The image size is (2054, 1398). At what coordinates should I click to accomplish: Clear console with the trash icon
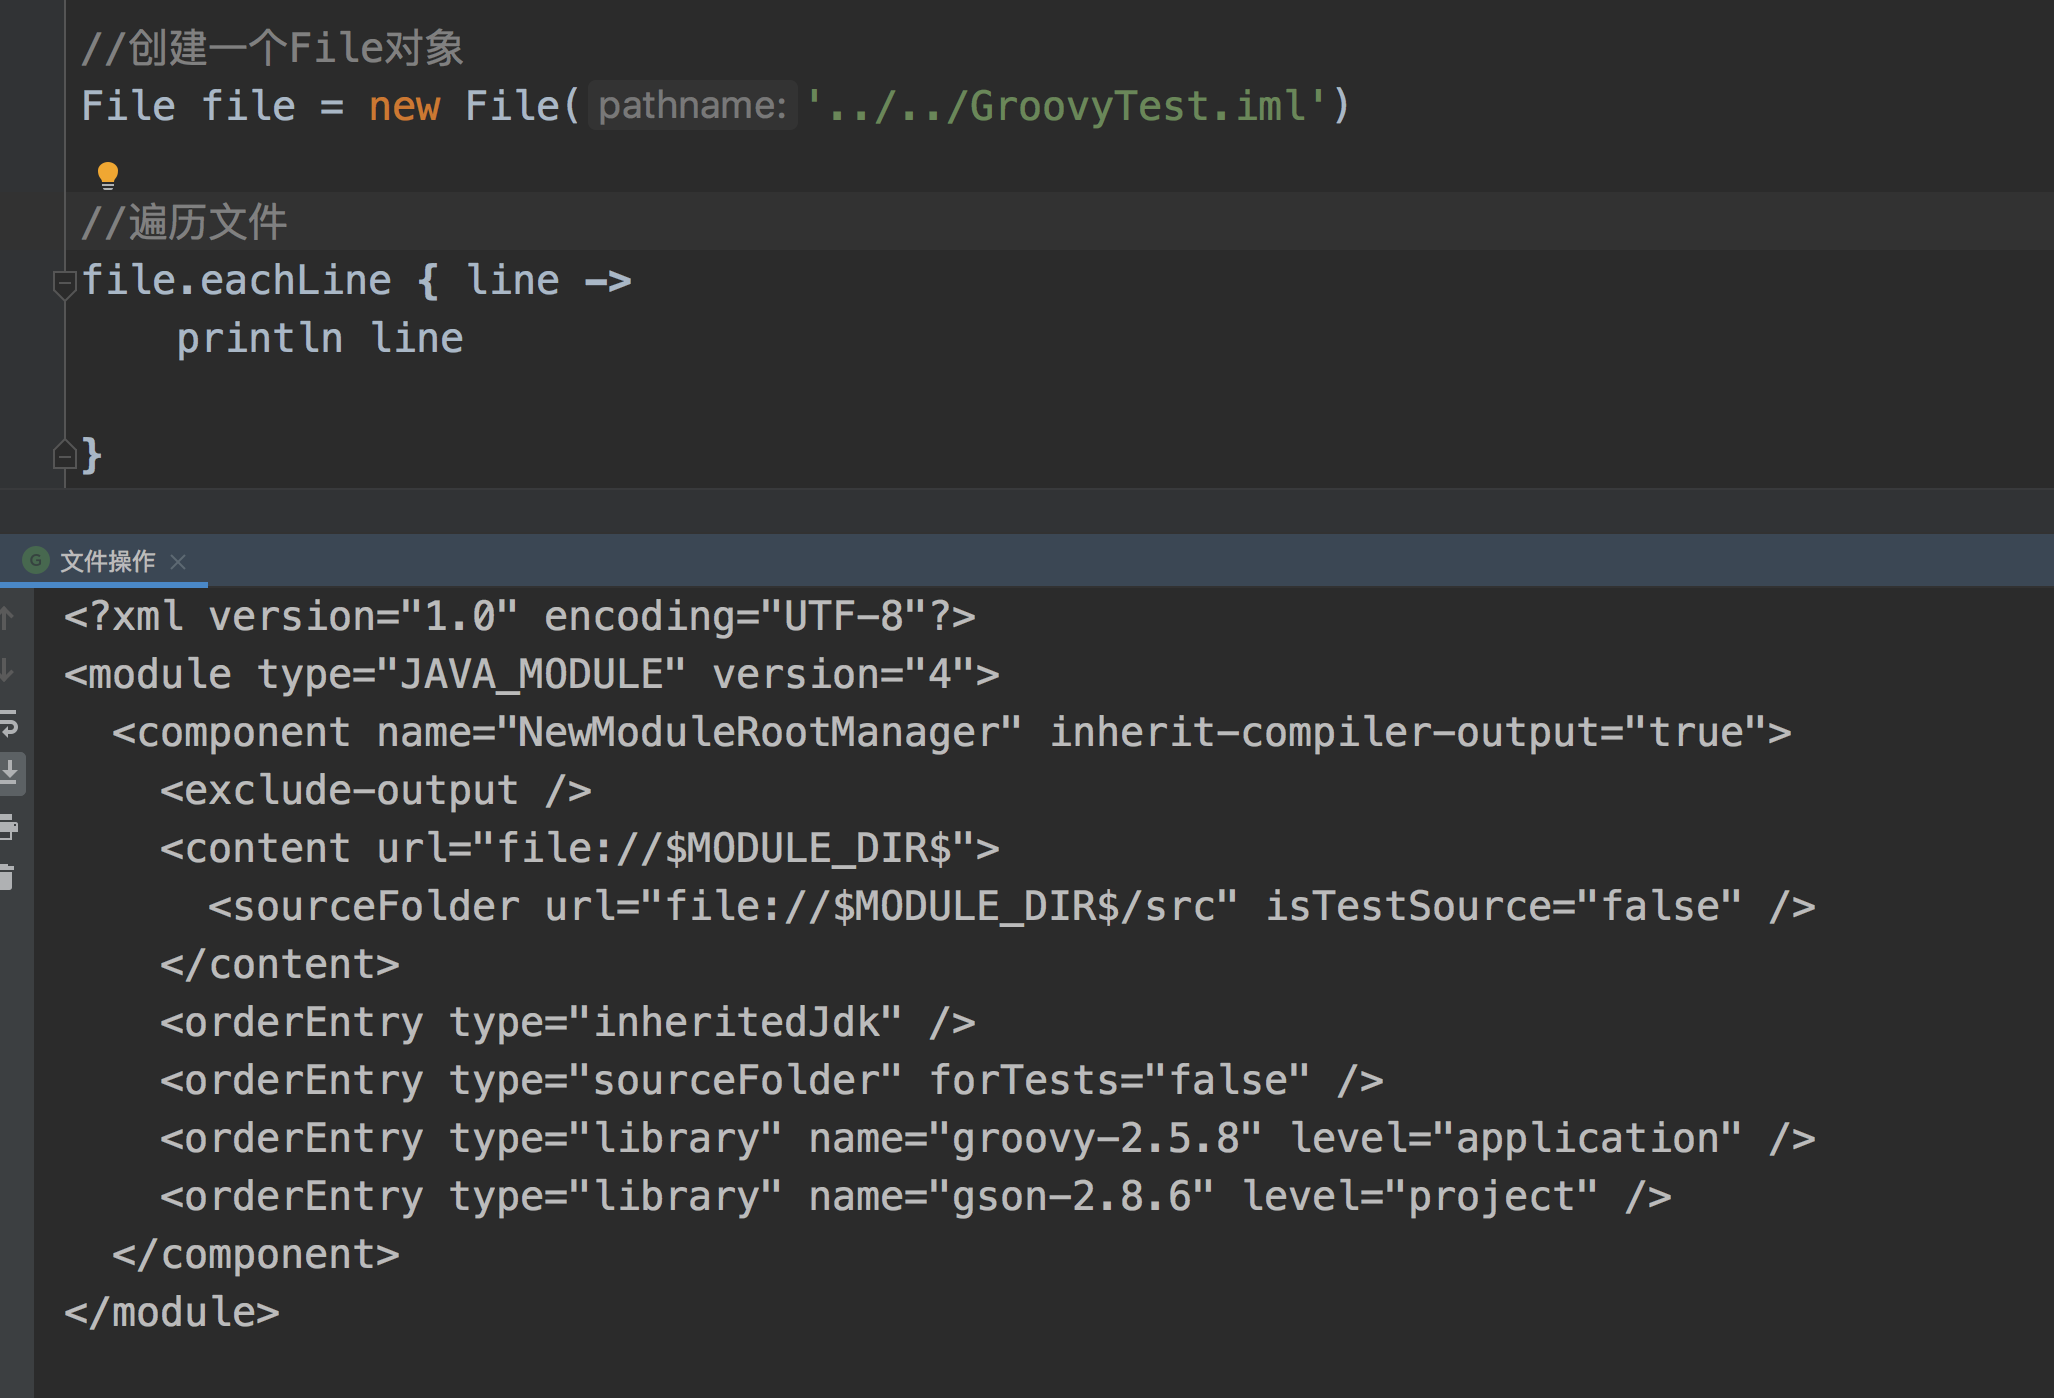pyautogui.click(x=8, y=878)
